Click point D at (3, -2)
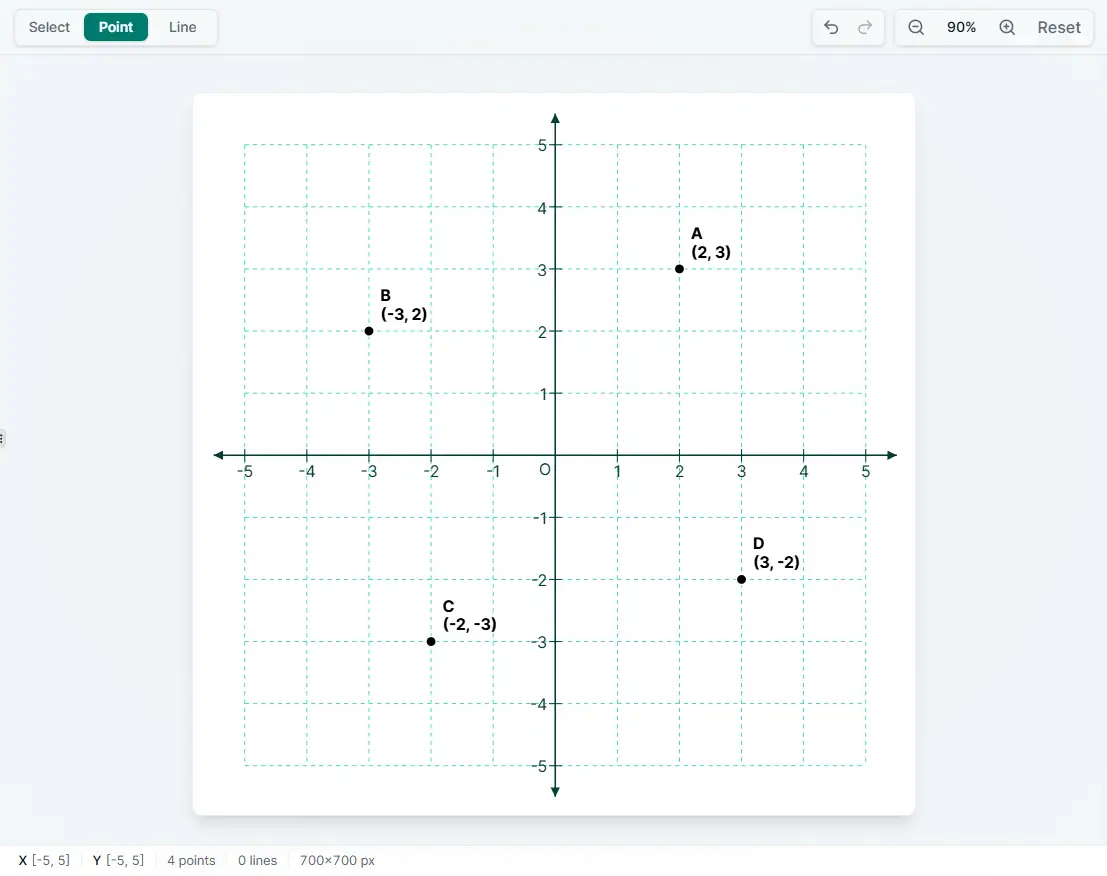Screen dimensions: 1107x876 coord(741,580)
